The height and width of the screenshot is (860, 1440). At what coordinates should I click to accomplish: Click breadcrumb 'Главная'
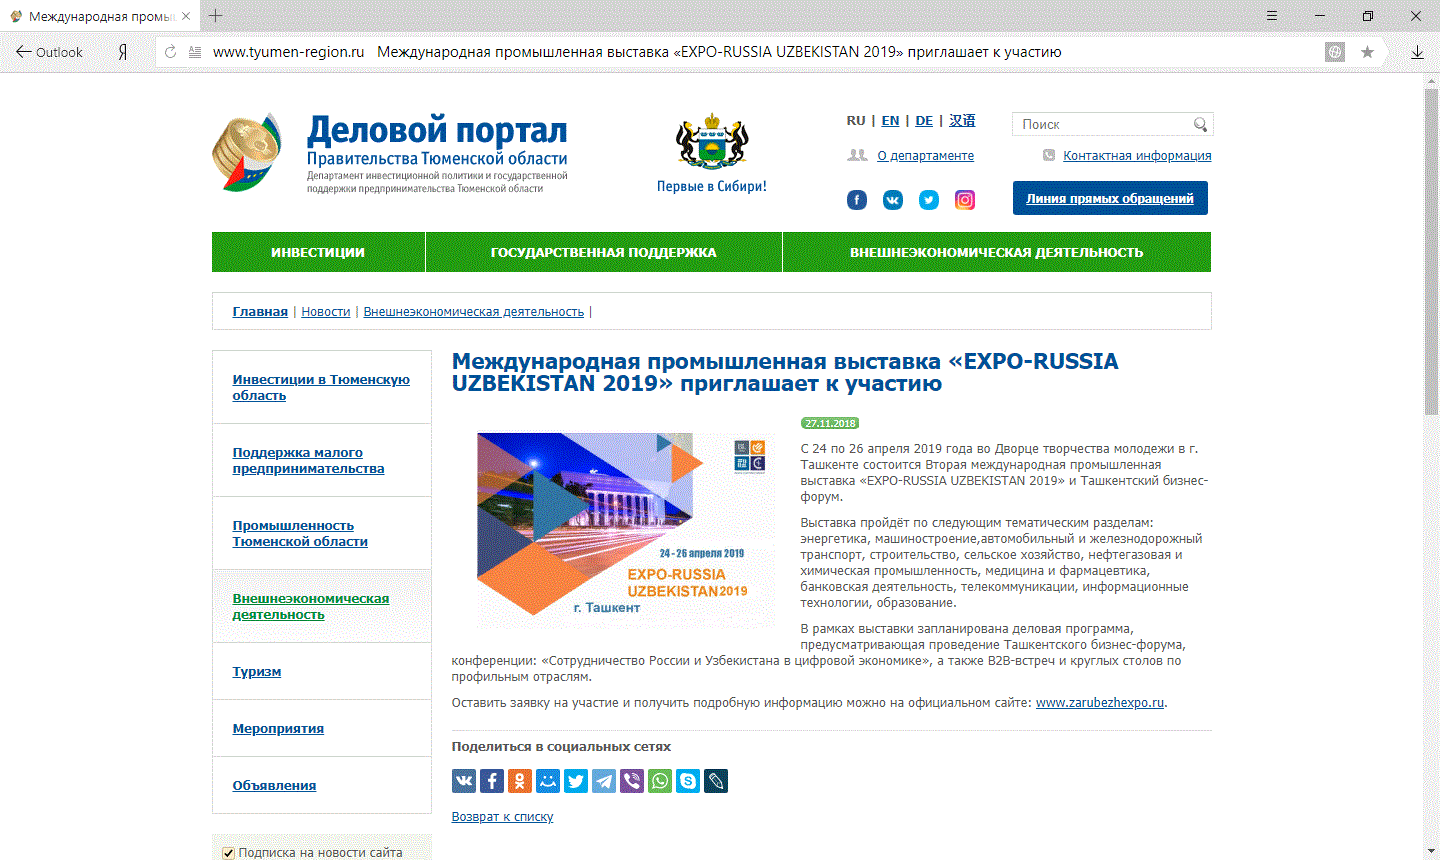[x=260, y=311]
